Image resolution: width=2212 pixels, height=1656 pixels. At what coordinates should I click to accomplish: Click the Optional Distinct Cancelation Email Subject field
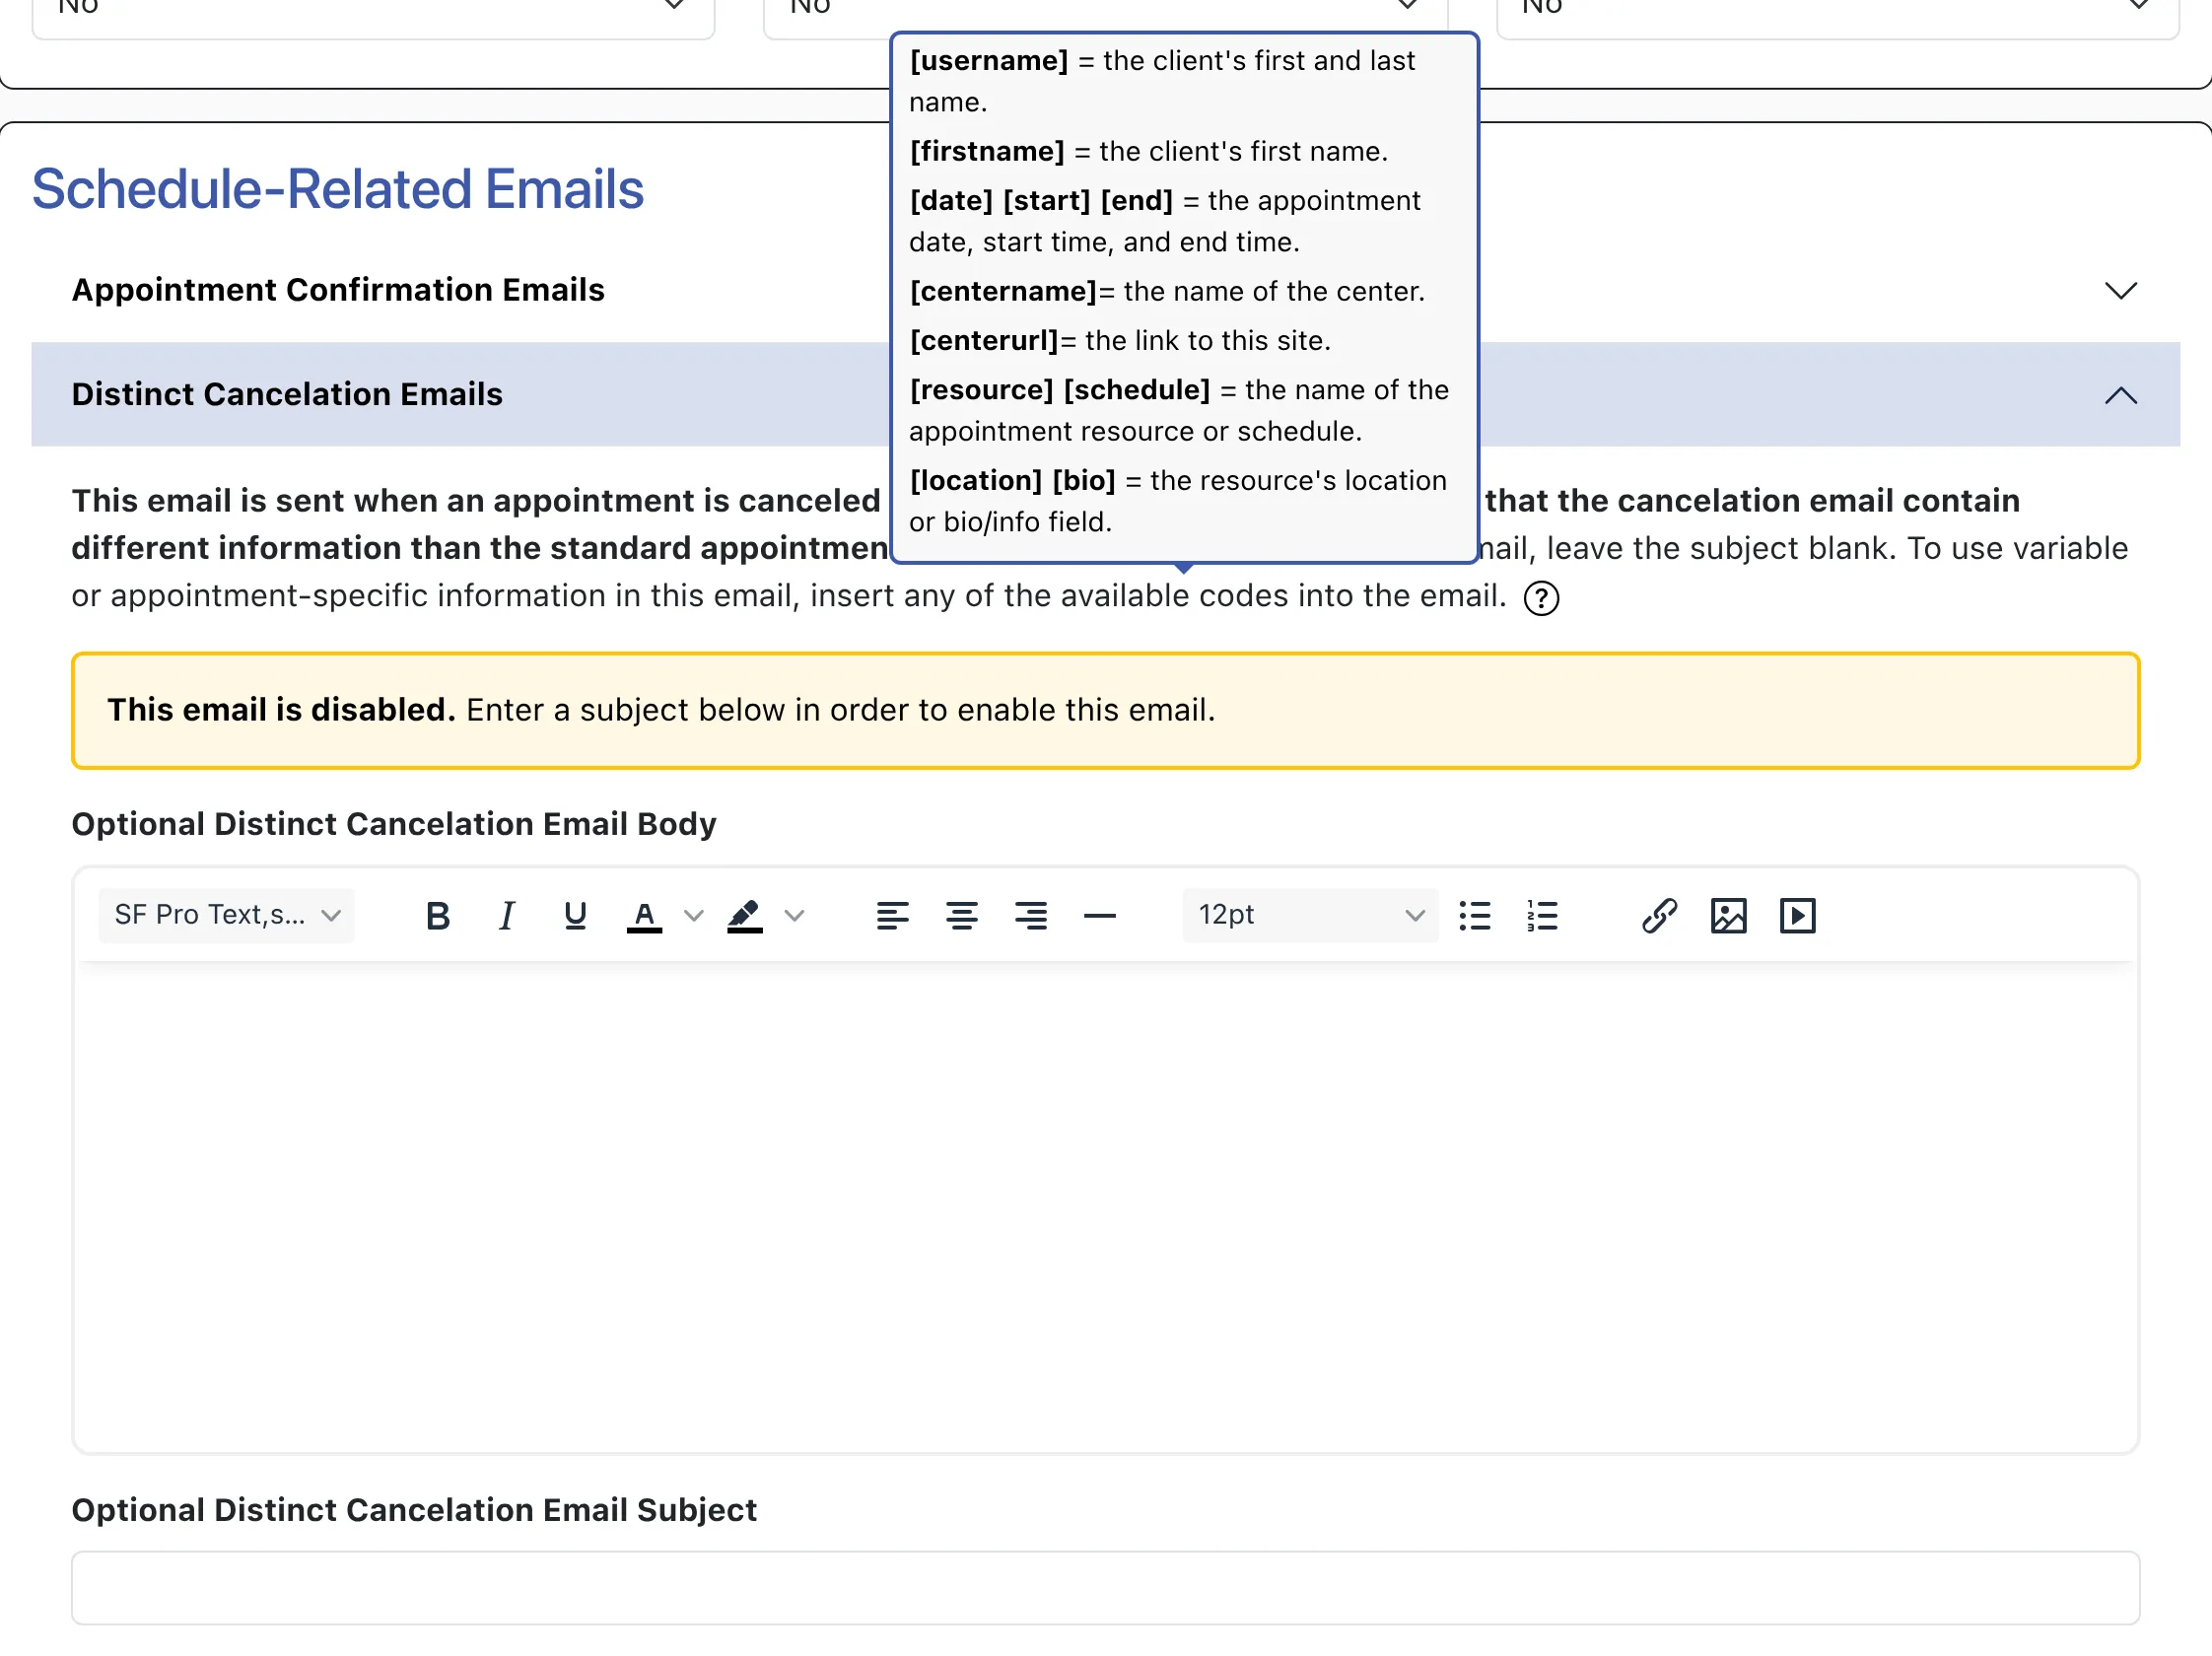(1105, 1587)
